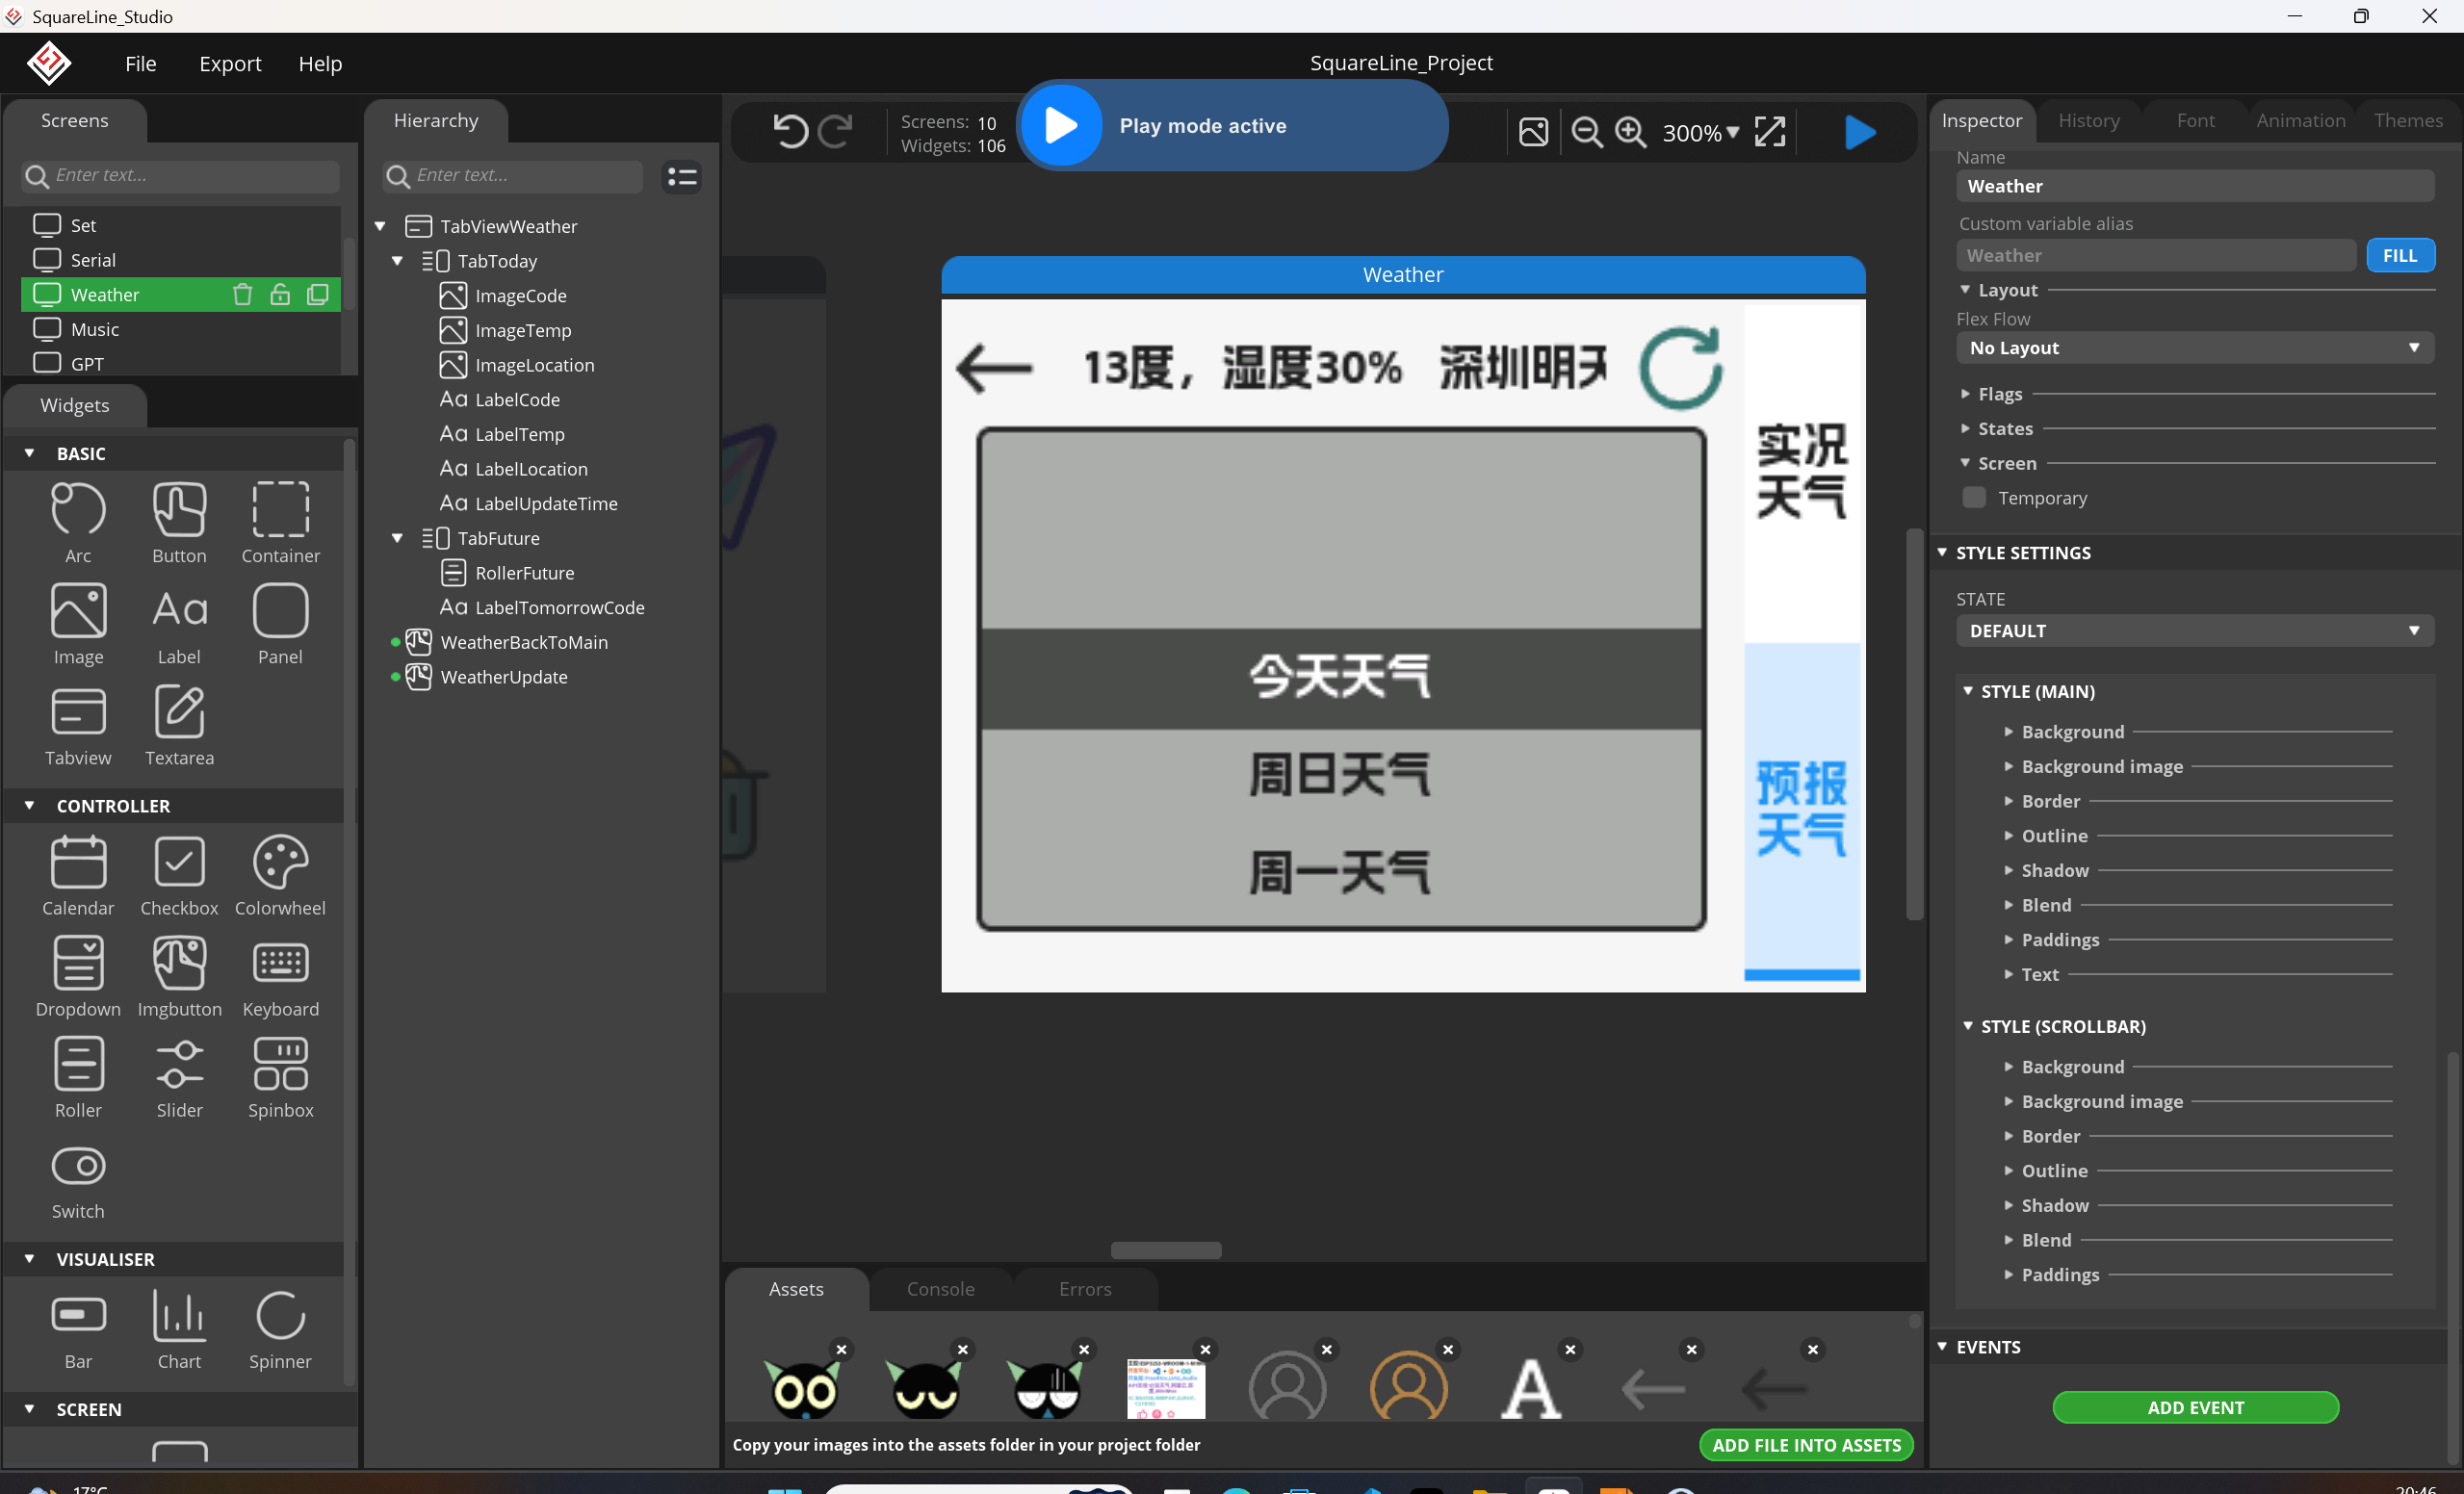Click the lock icon on Weather screen
This screenshot has height=1494, width=2464.
(x=280, y=294)
